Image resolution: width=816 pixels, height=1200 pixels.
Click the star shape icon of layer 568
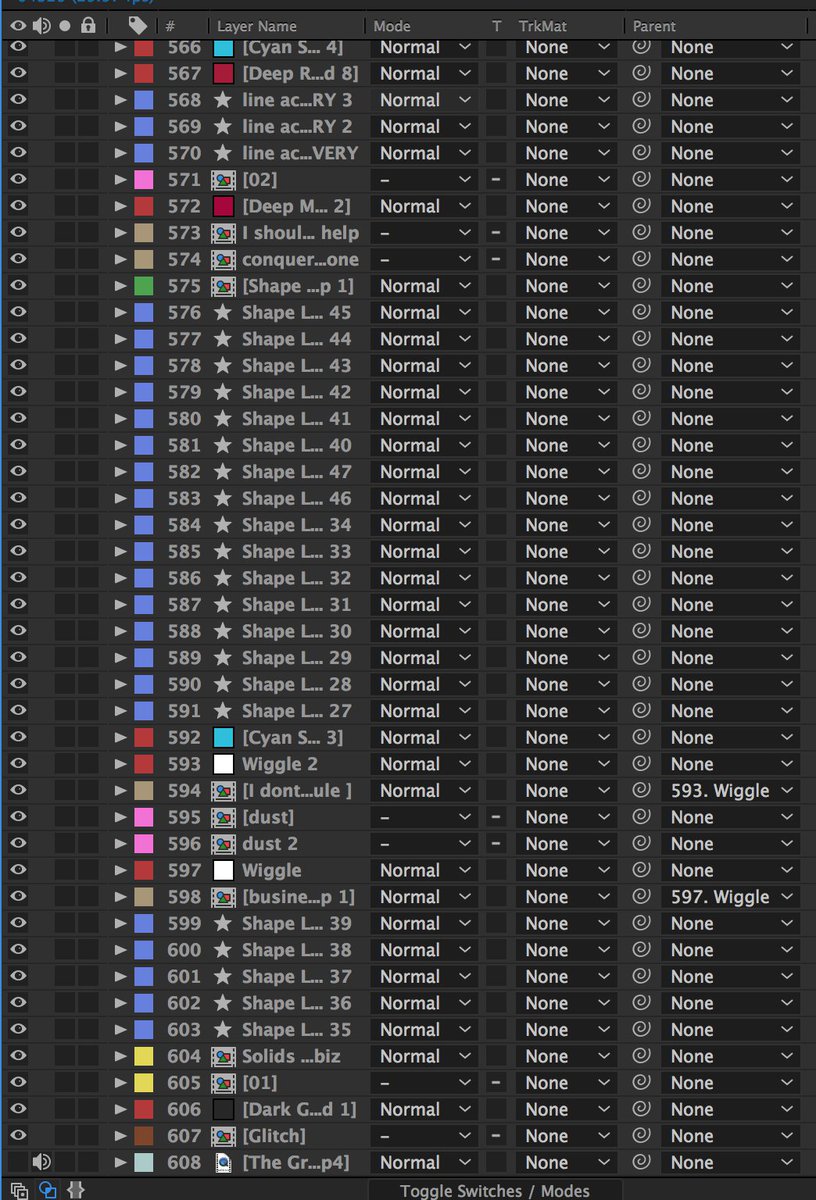coord(223,100)
